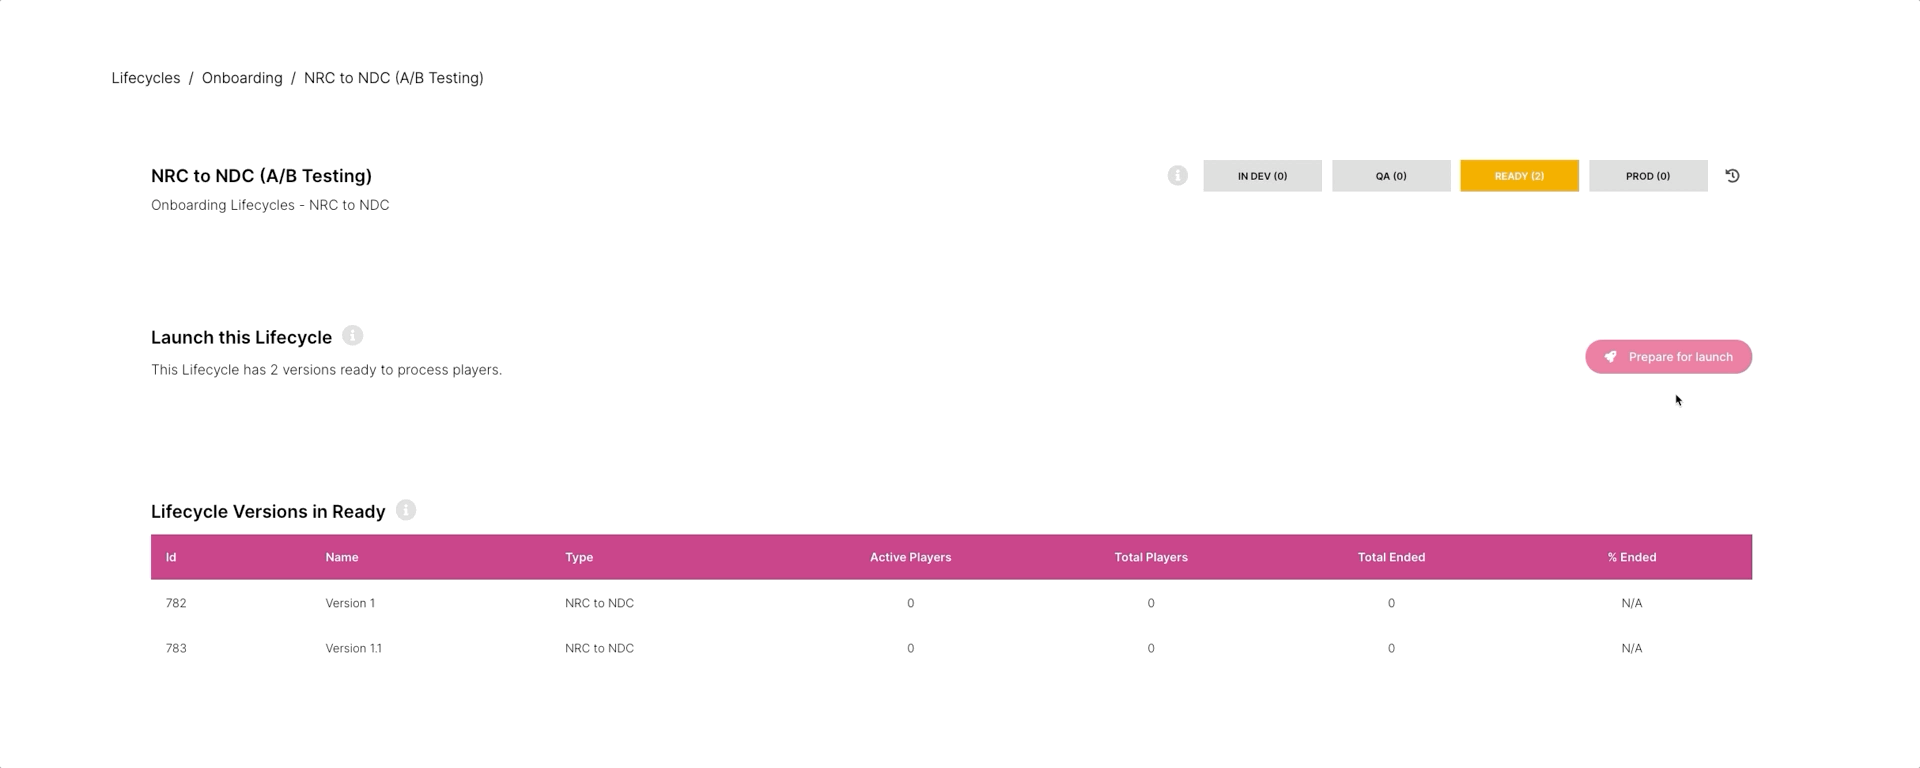Select the READY (2) stage tab

pyautogui.click(x=1518, y=176)
